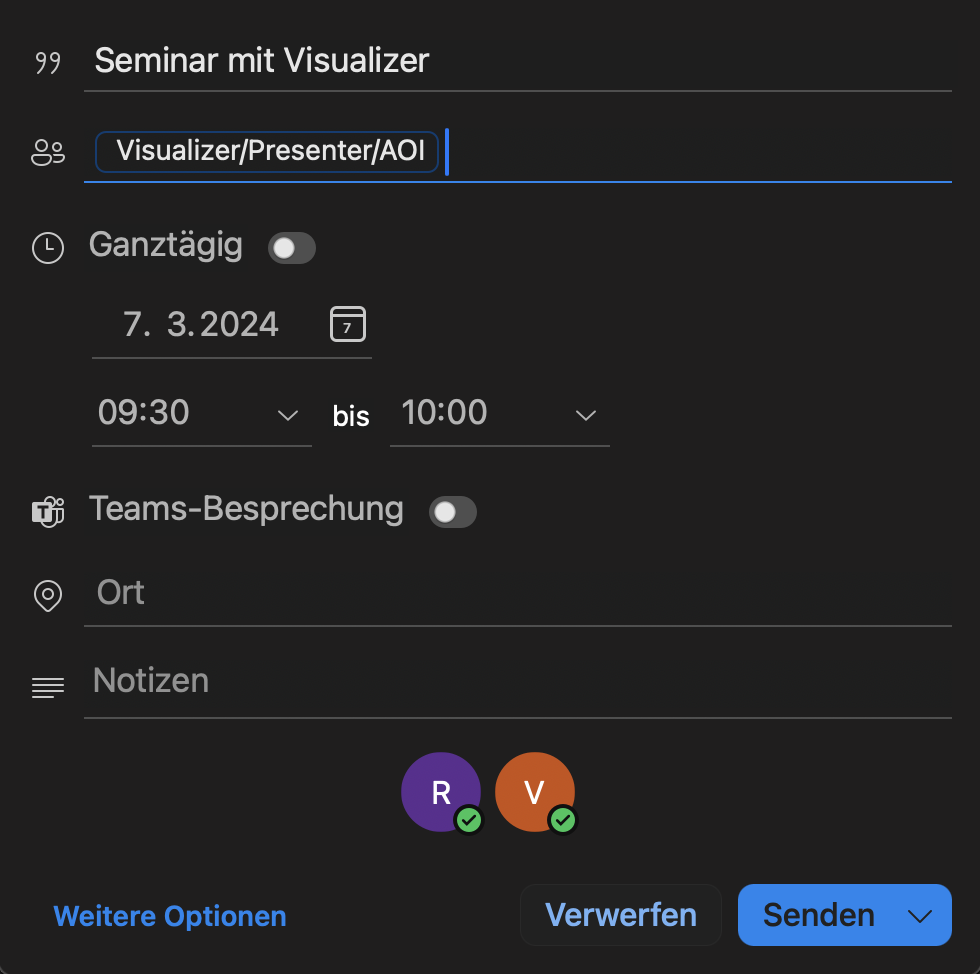Select the Visualizer/Presenter/AOI attendee chip
Viewport: 980px width, 974px height.
click(x=266, y=151)
